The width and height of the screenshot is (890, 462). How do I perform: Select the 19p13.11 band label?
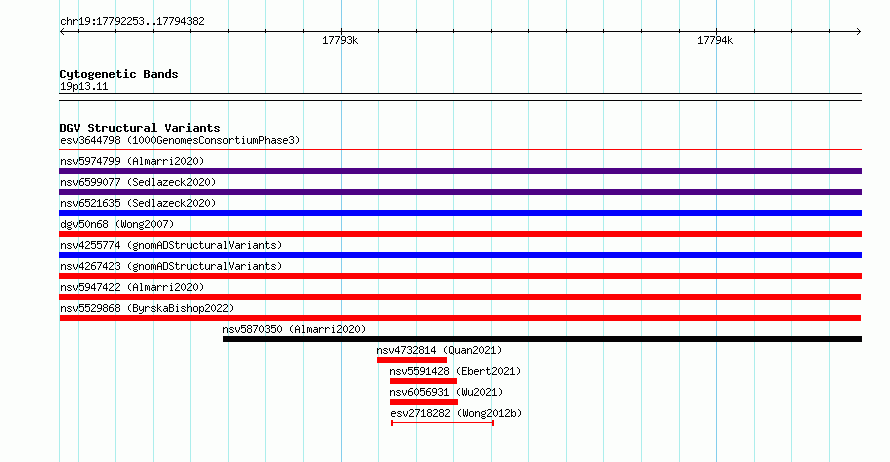tap(84, 86)
